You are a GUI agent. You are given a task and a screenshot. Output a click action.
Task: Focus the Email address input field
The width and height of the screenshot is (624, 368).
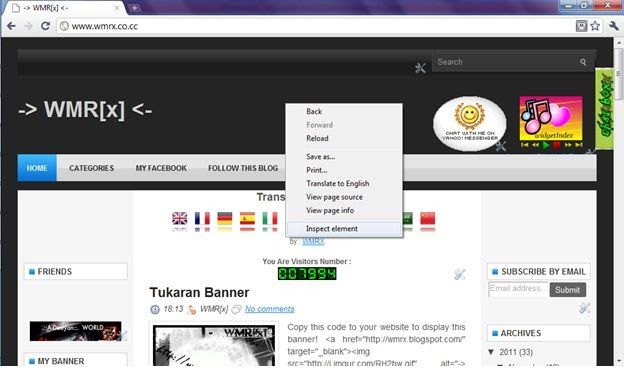click(519, 289)
